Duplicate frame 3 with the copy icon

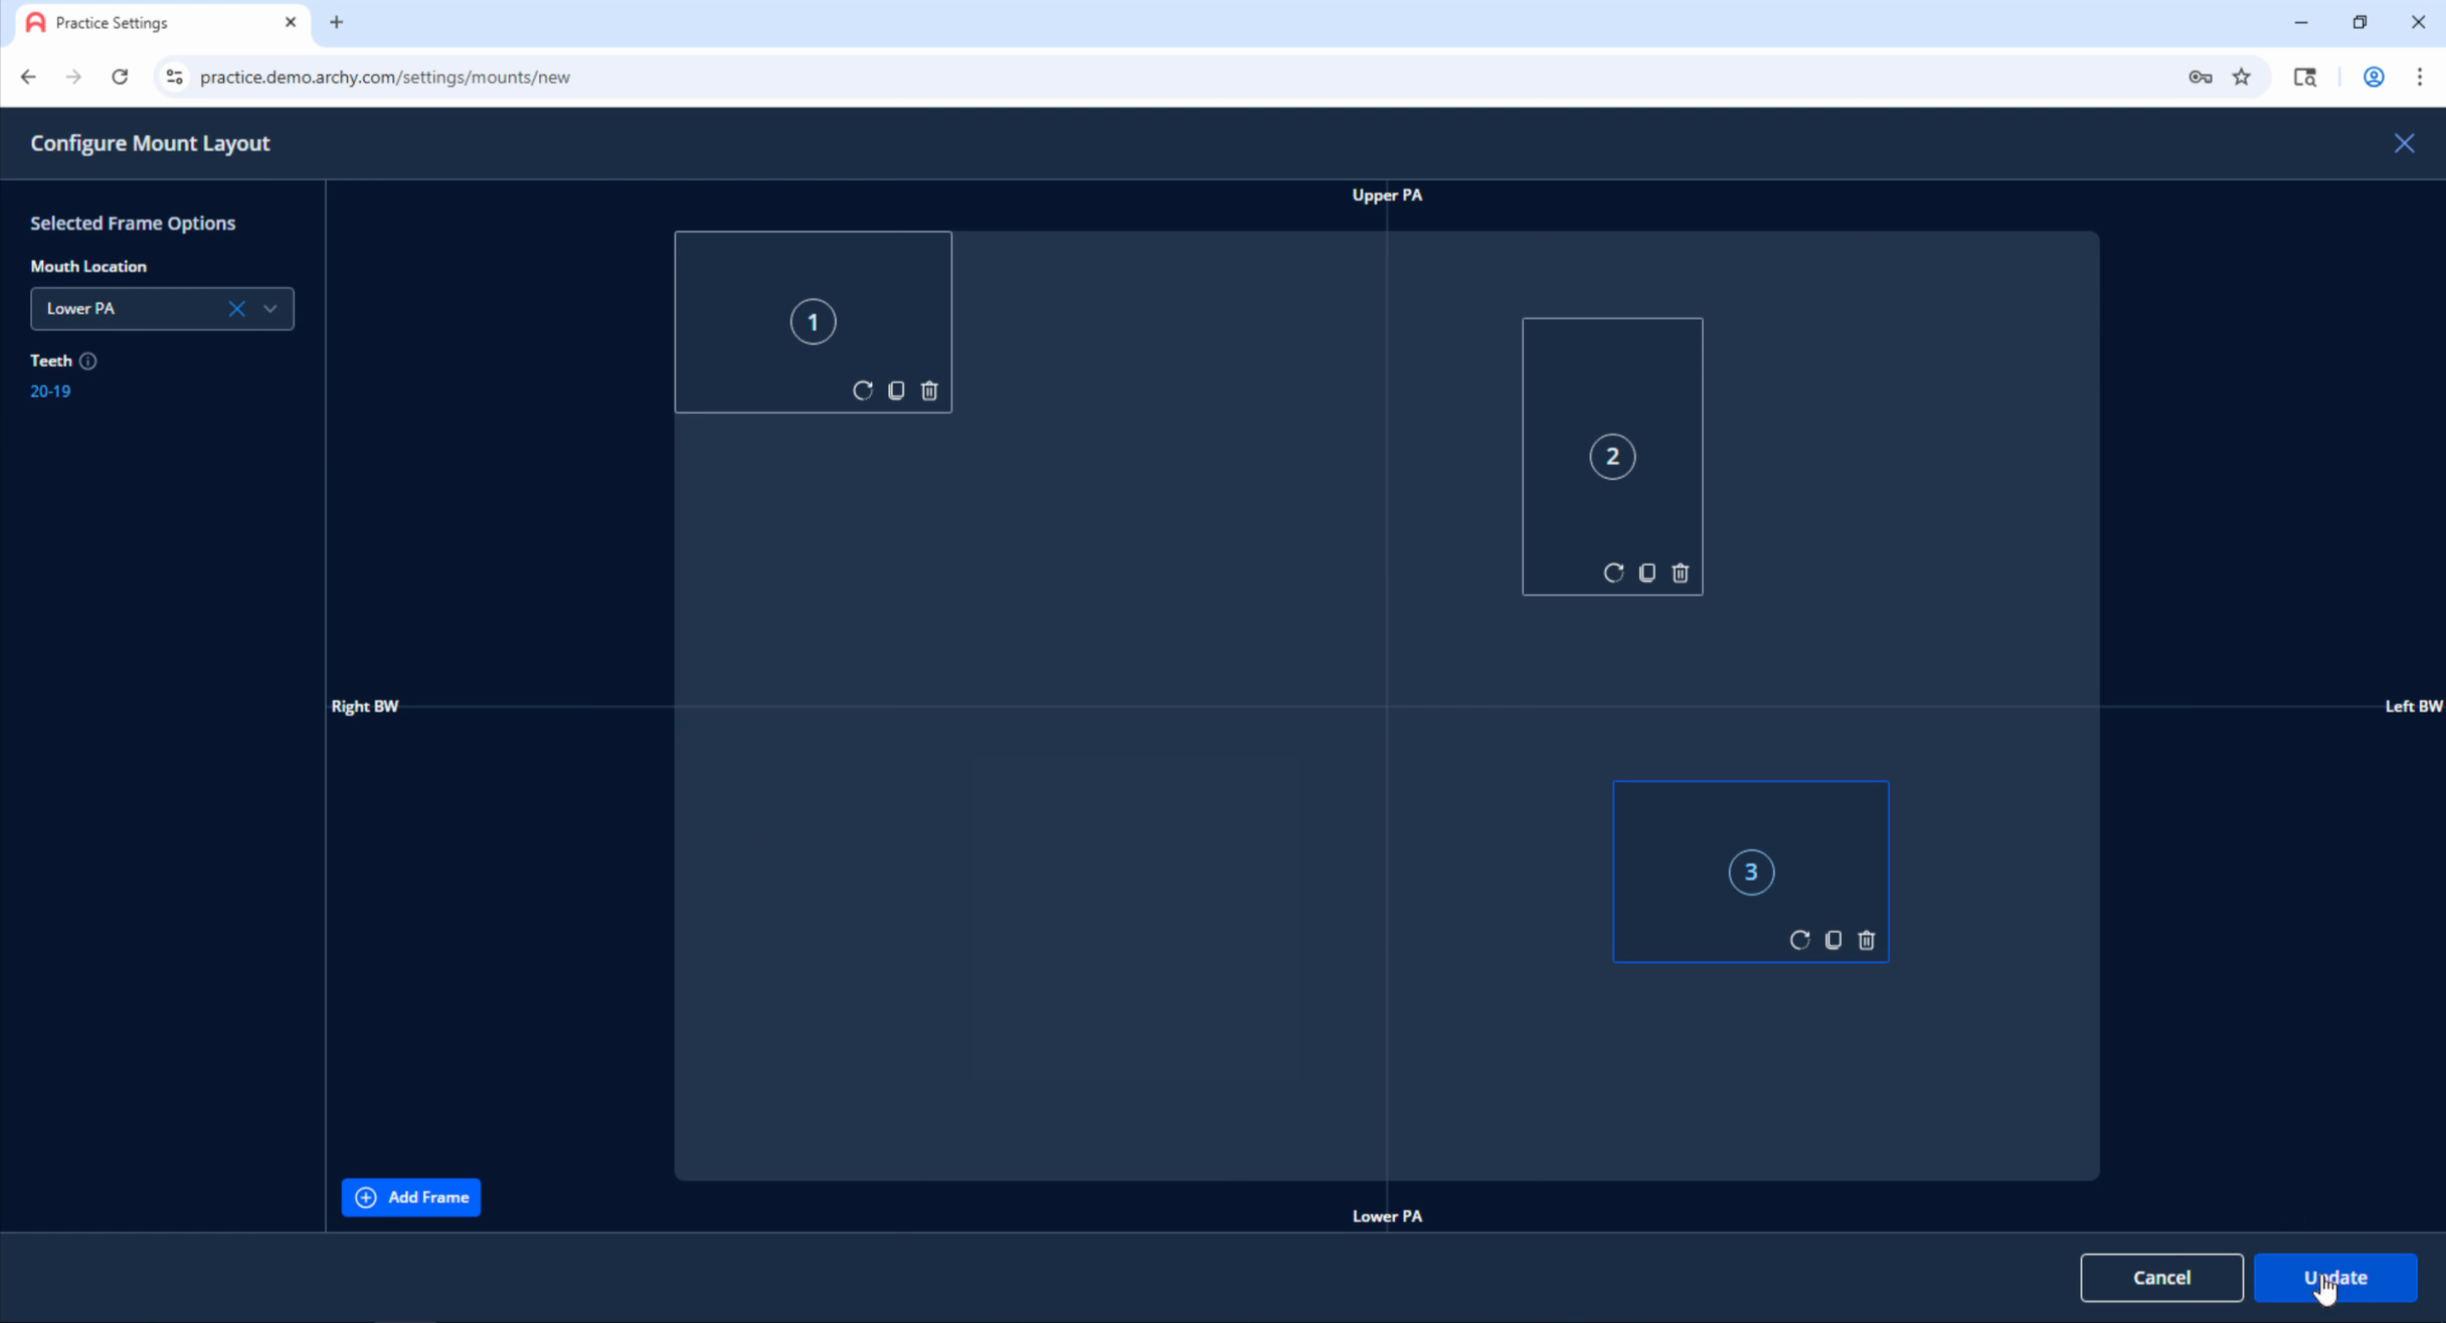pyautogui.click(x=1833, y=940)
